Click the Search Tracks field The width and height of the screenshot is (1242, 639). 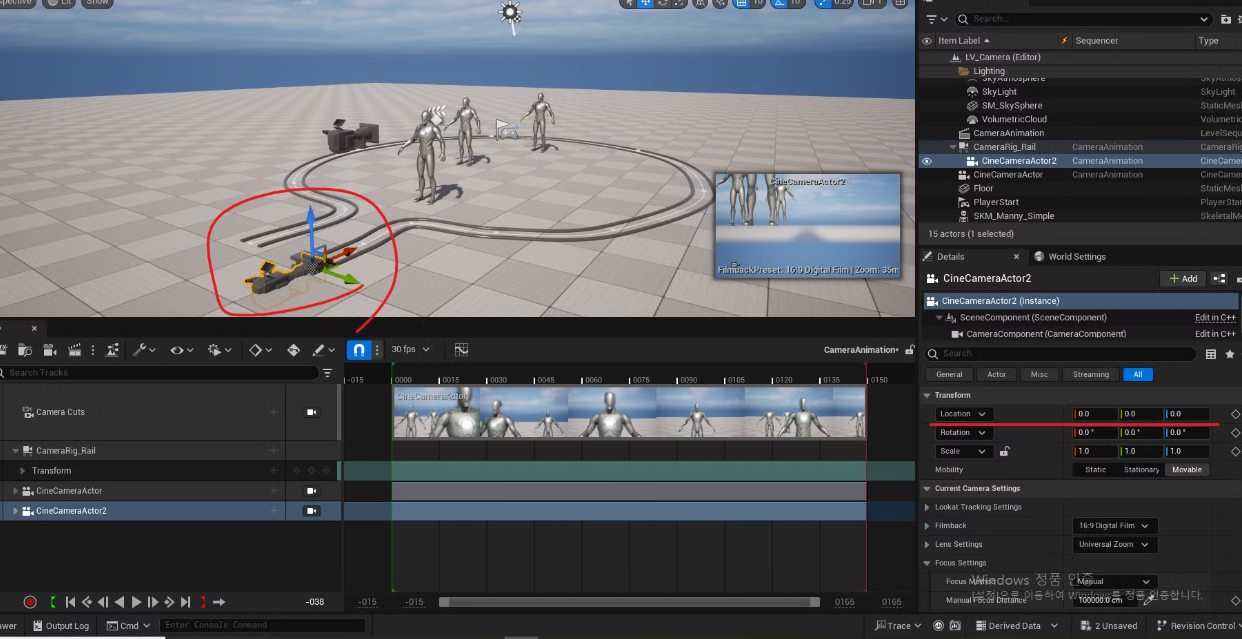click(160, 373)
